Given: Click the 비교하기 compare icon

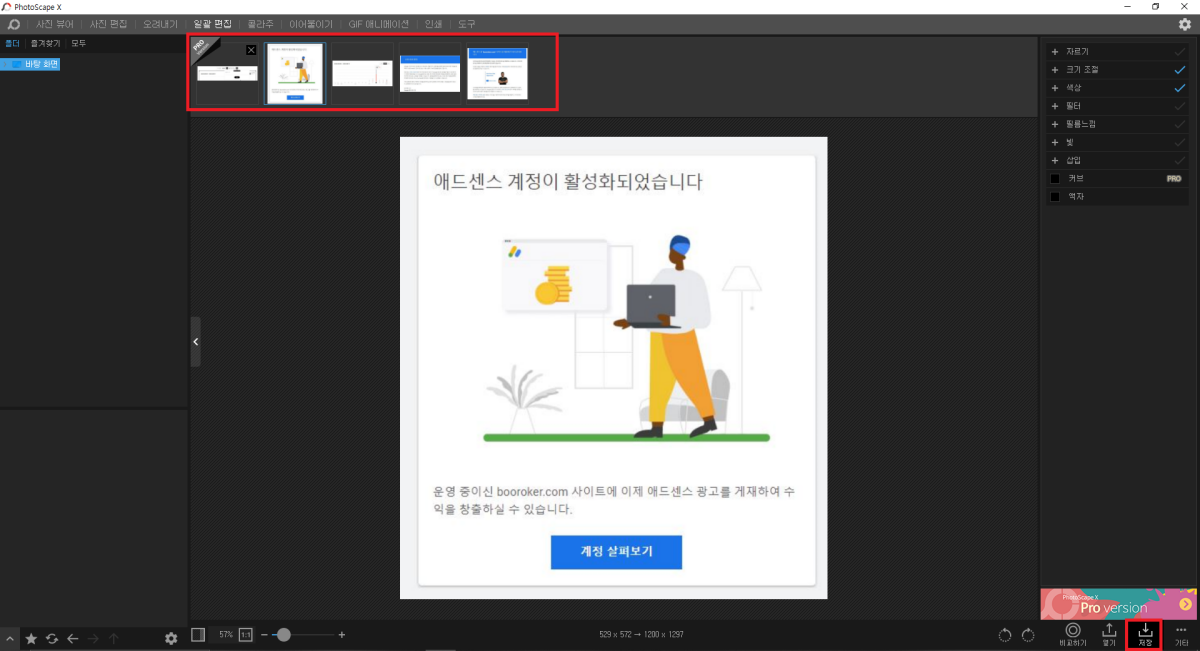Looking at the screenshot, I should pyautogui.click(x=1073, y=634).
